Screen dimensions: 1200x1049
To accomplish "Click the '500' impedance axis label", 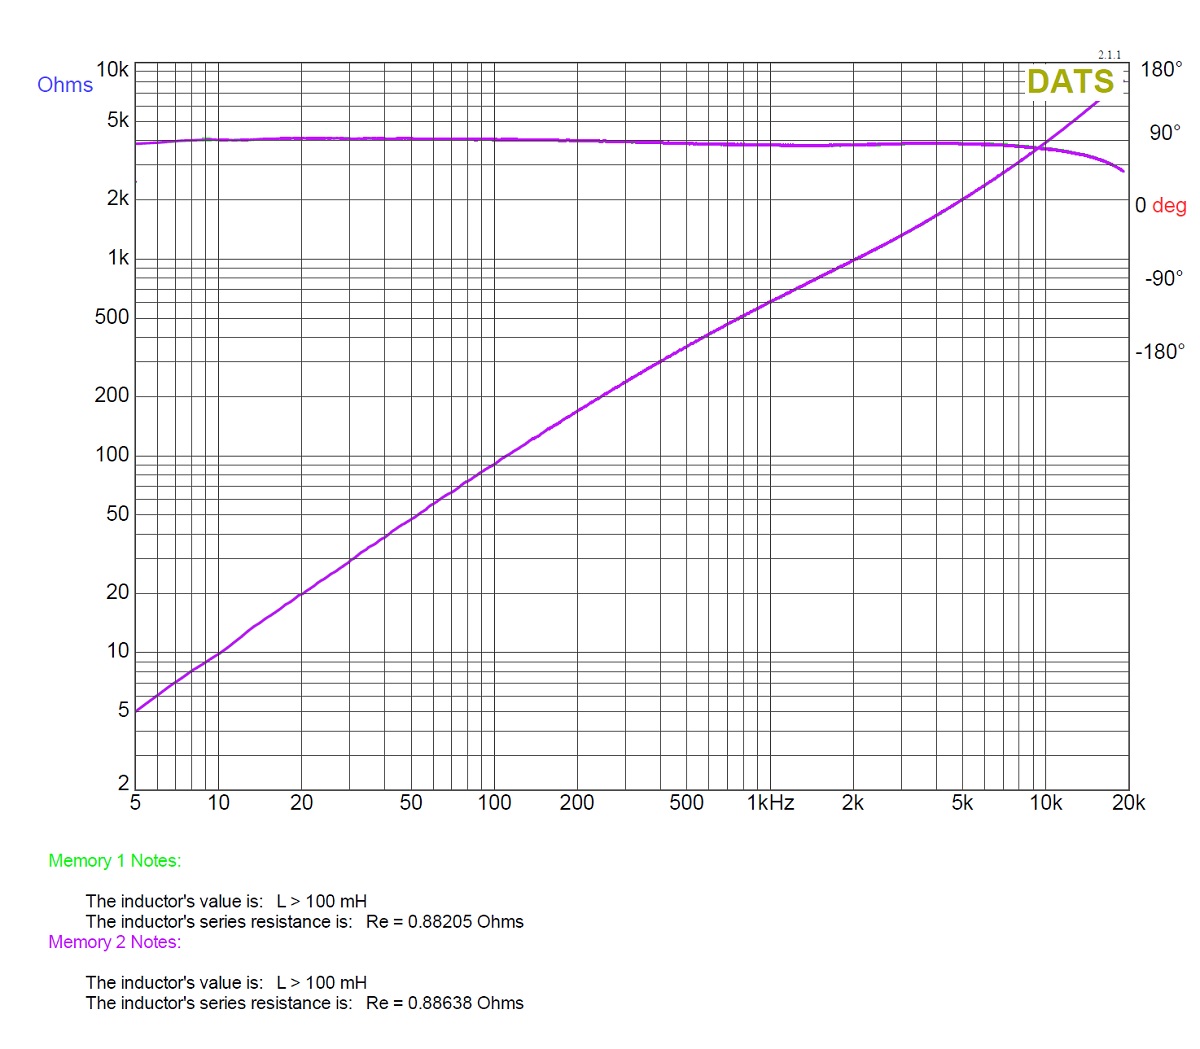I will (x=112, y=317).
